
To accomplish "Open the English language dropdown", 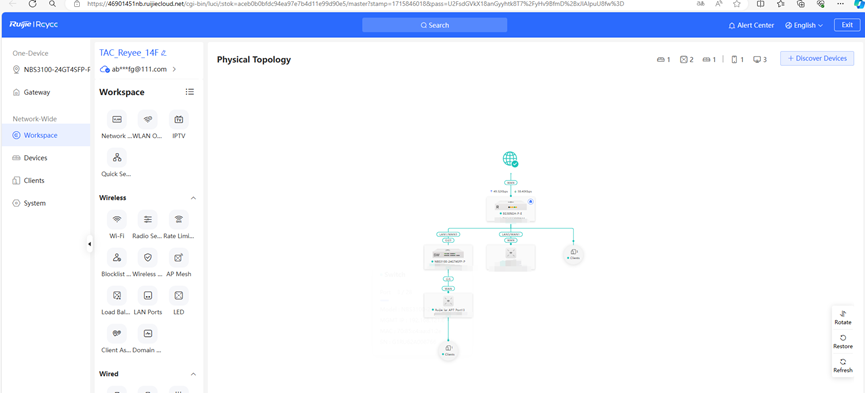I will point(804,25).
